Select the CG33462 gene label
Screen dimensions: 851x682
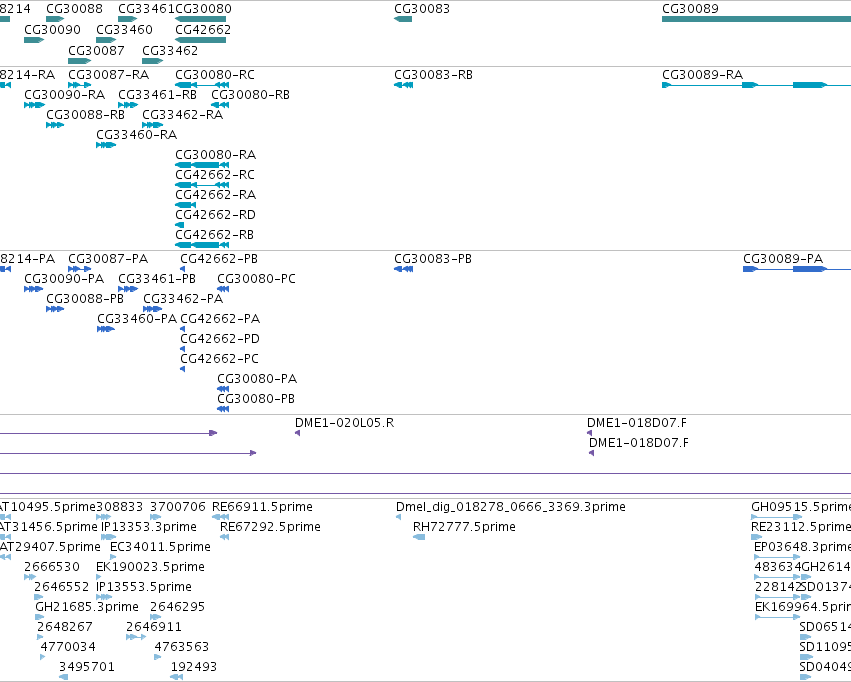(x=170, y=50)
